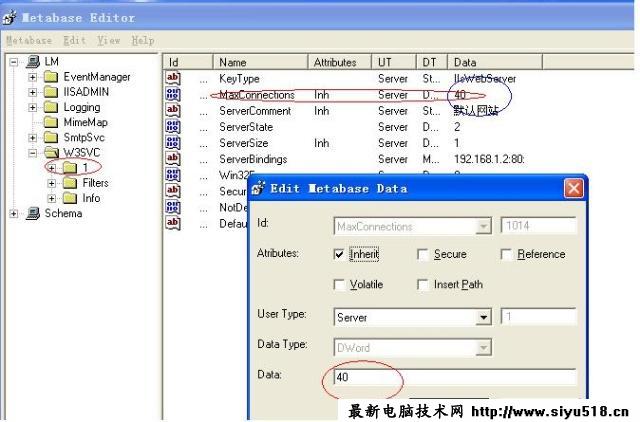Open the Edit menu

[x=75, y=40]
